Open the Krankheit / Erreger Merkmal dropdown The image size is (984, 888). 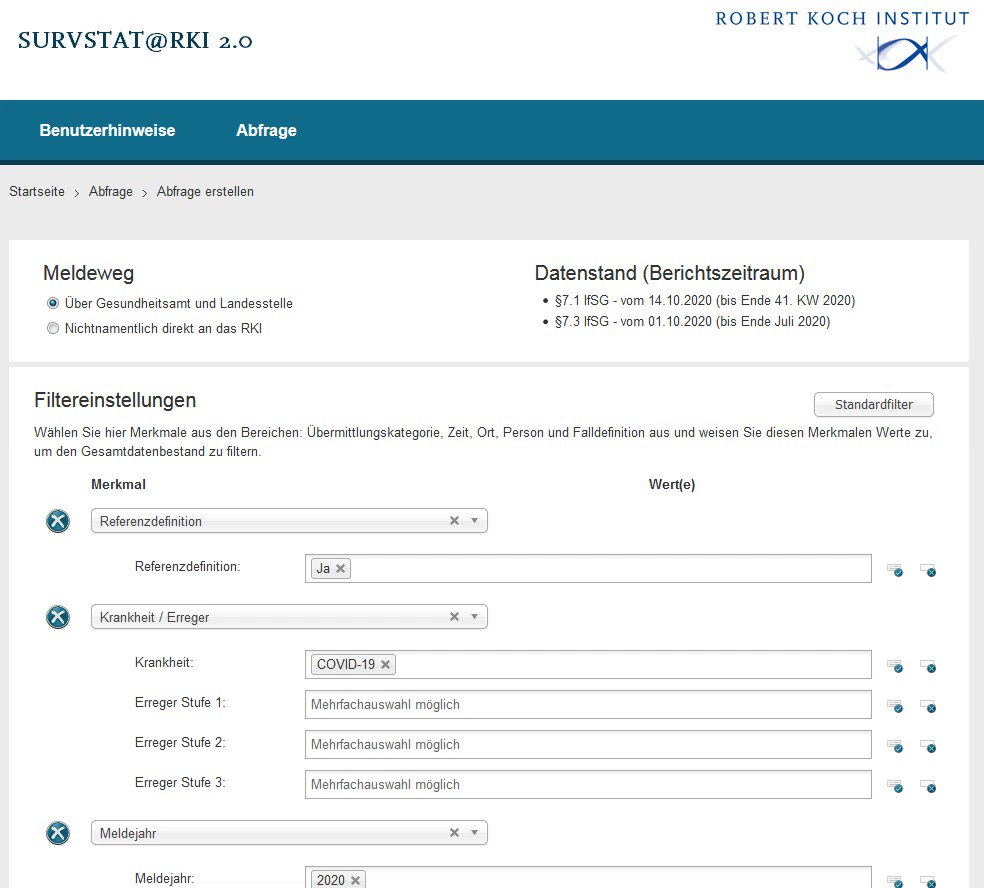[x=289, y=617]
